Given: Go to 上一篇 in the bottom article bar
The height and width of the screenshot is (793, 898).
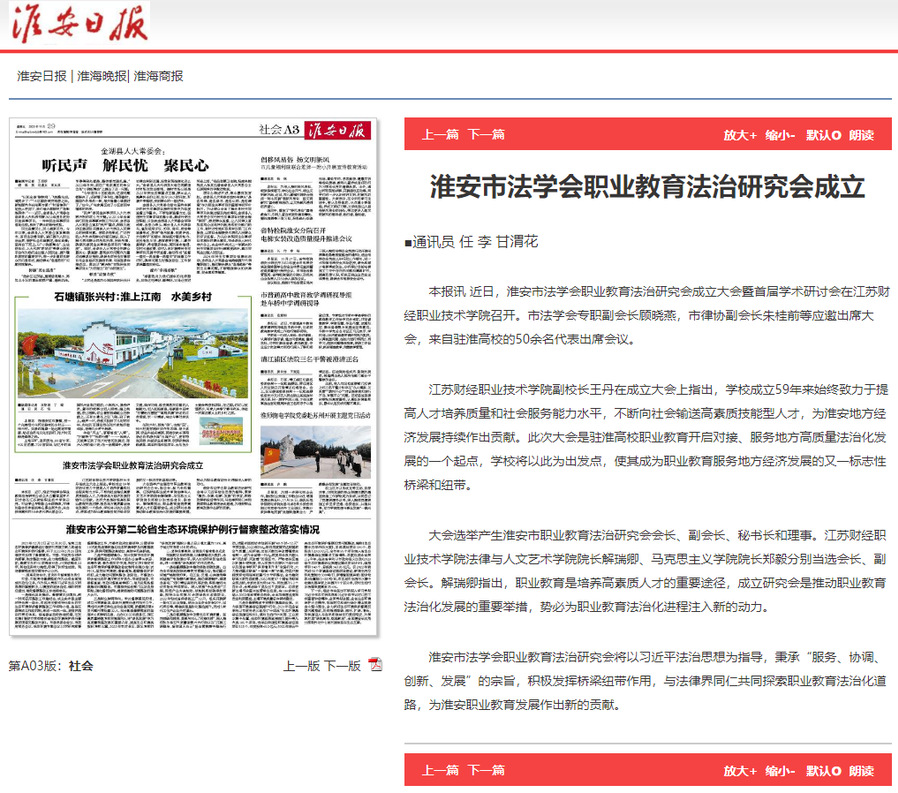Looking at the screenshot, I should click(440, 770).
